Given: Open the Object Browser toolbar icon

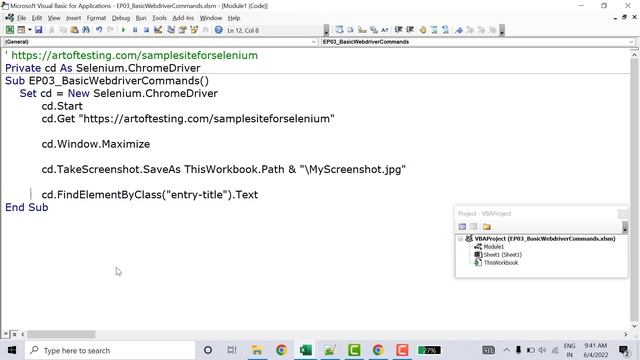Looking at the screenshot, I should pos(194,30).
